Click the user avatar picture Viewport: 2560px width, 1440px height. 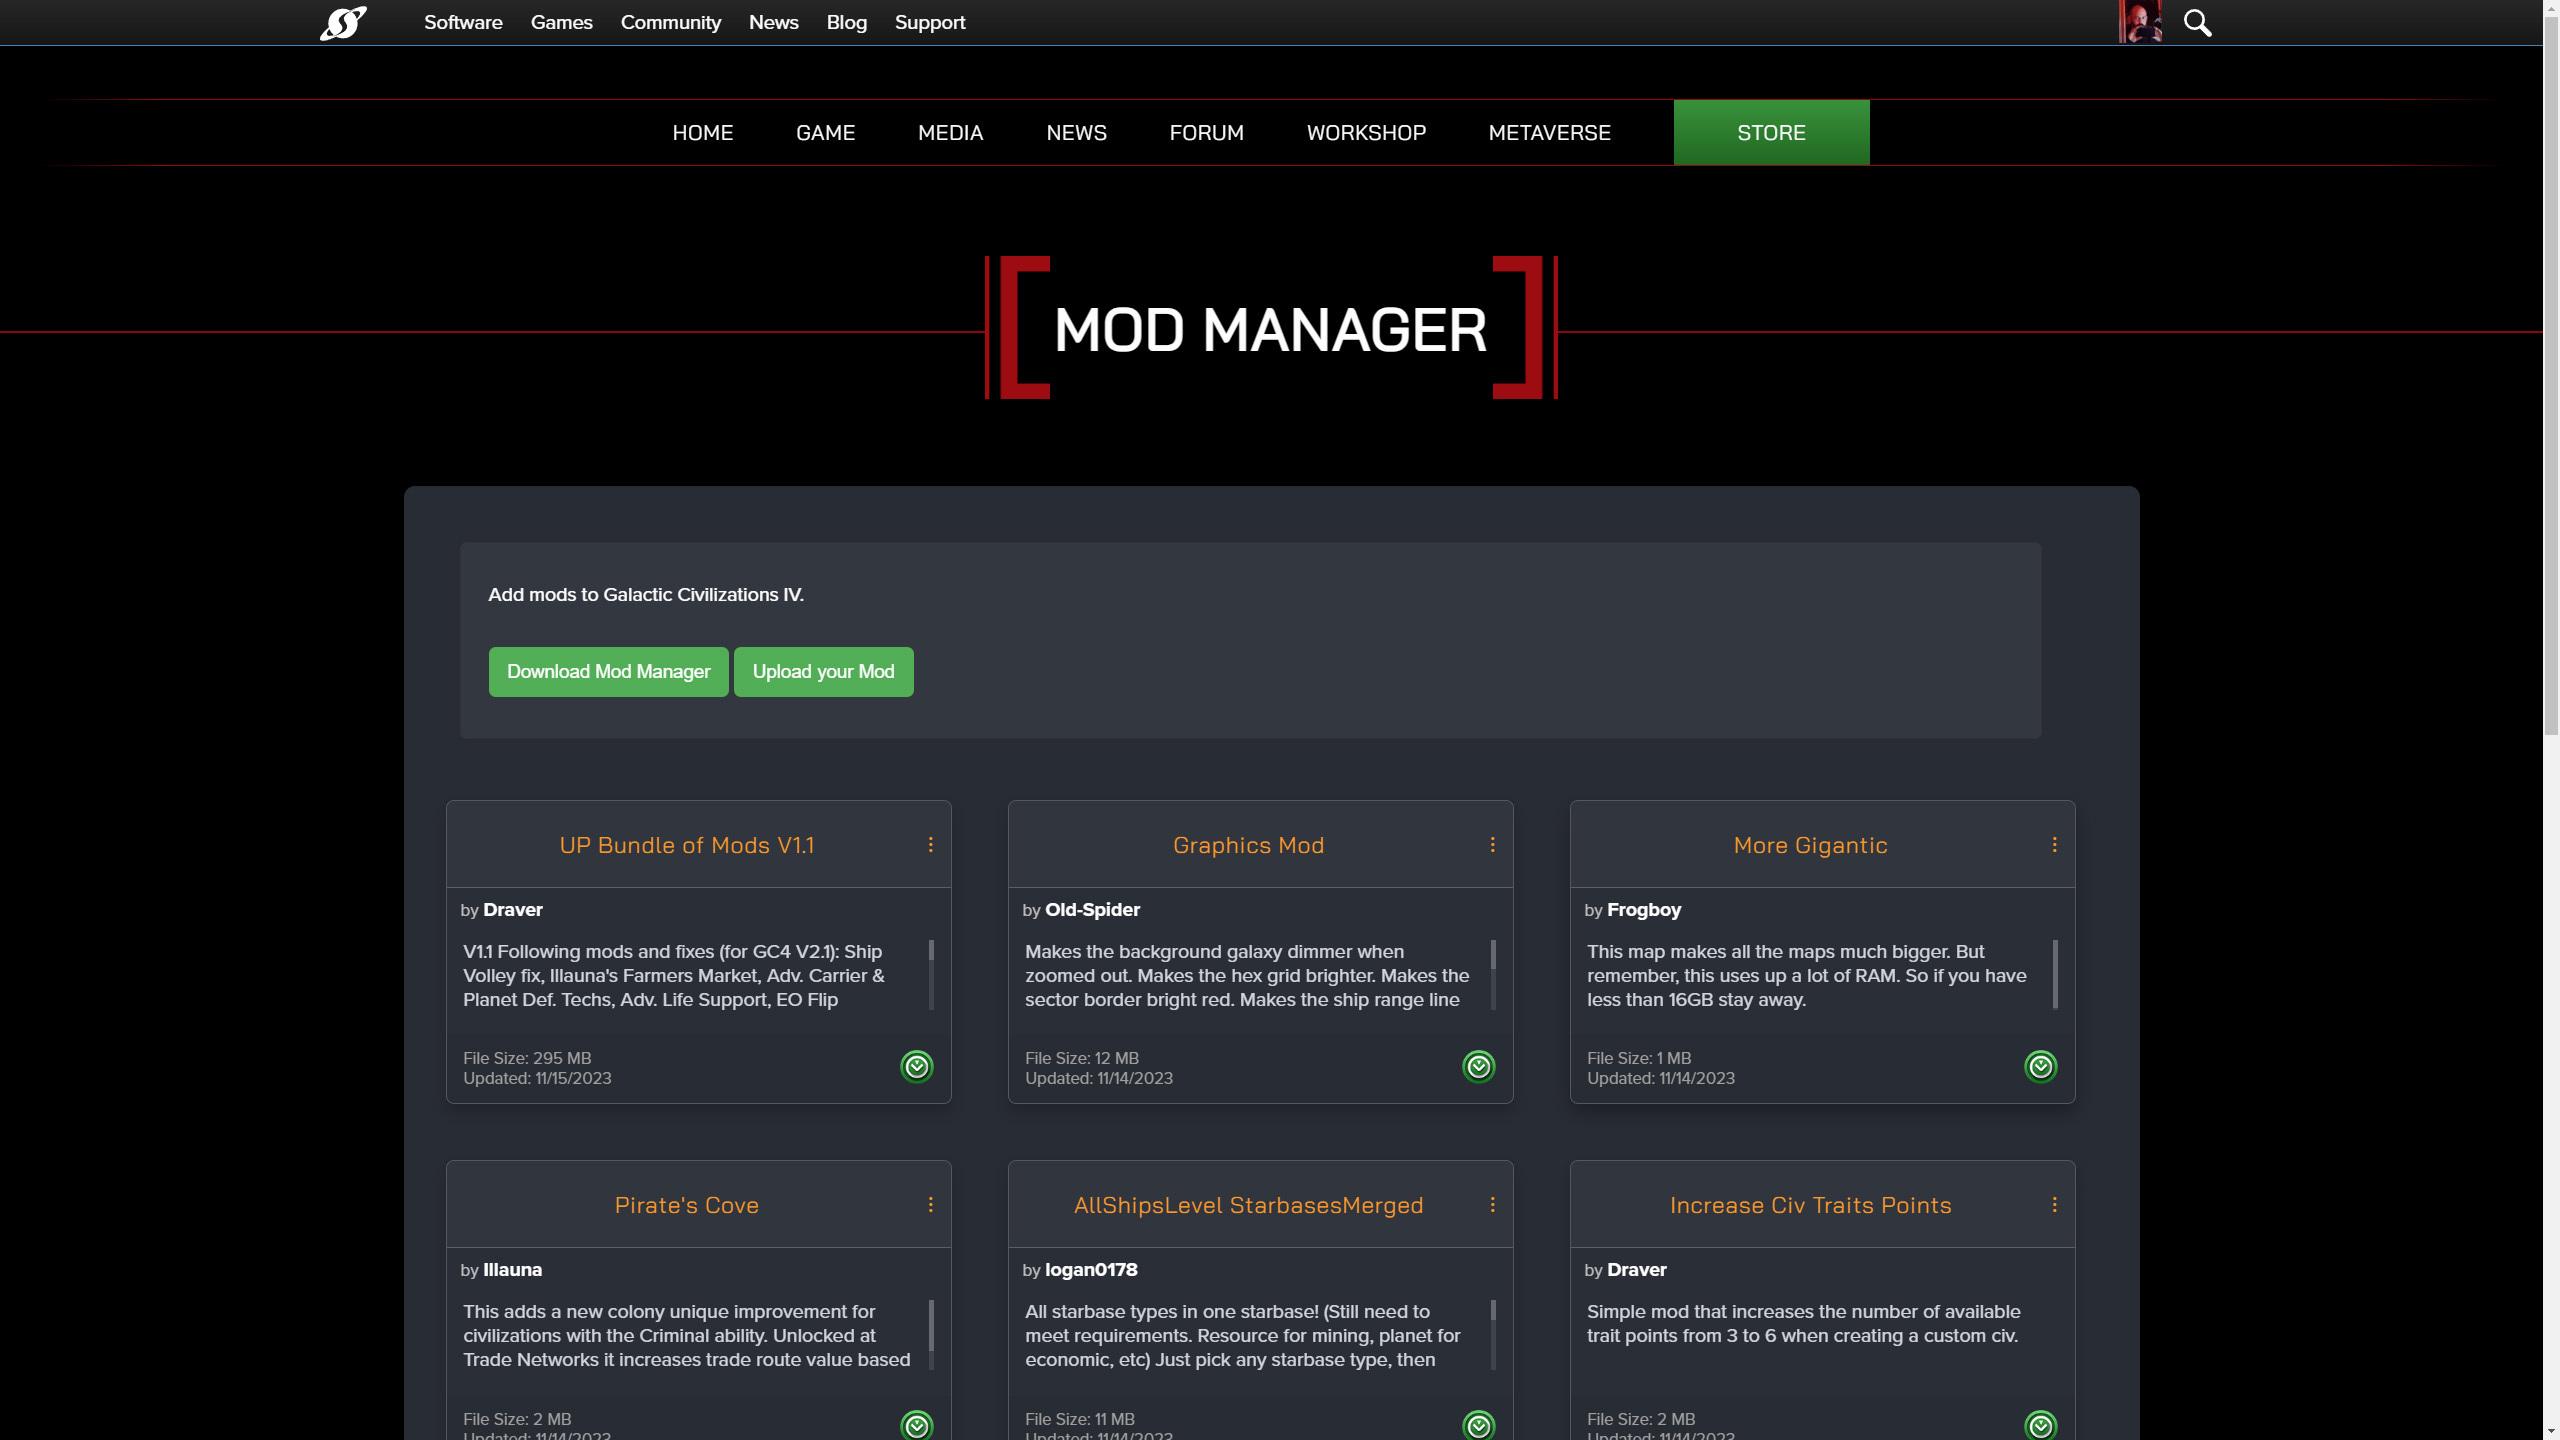[x=2140, y=22]
